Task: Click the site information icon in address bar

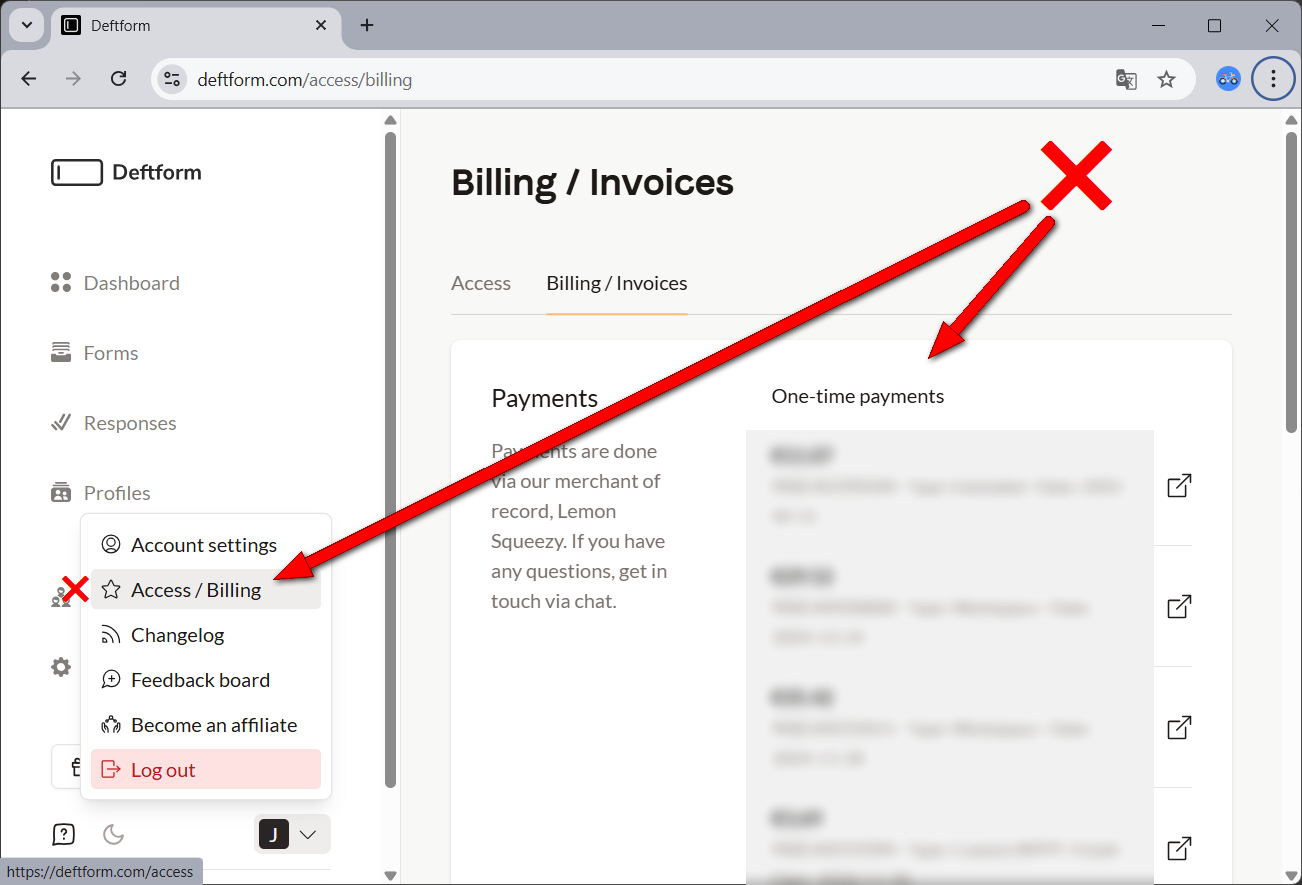Action: pyautogui.click(x=172, y=79)
